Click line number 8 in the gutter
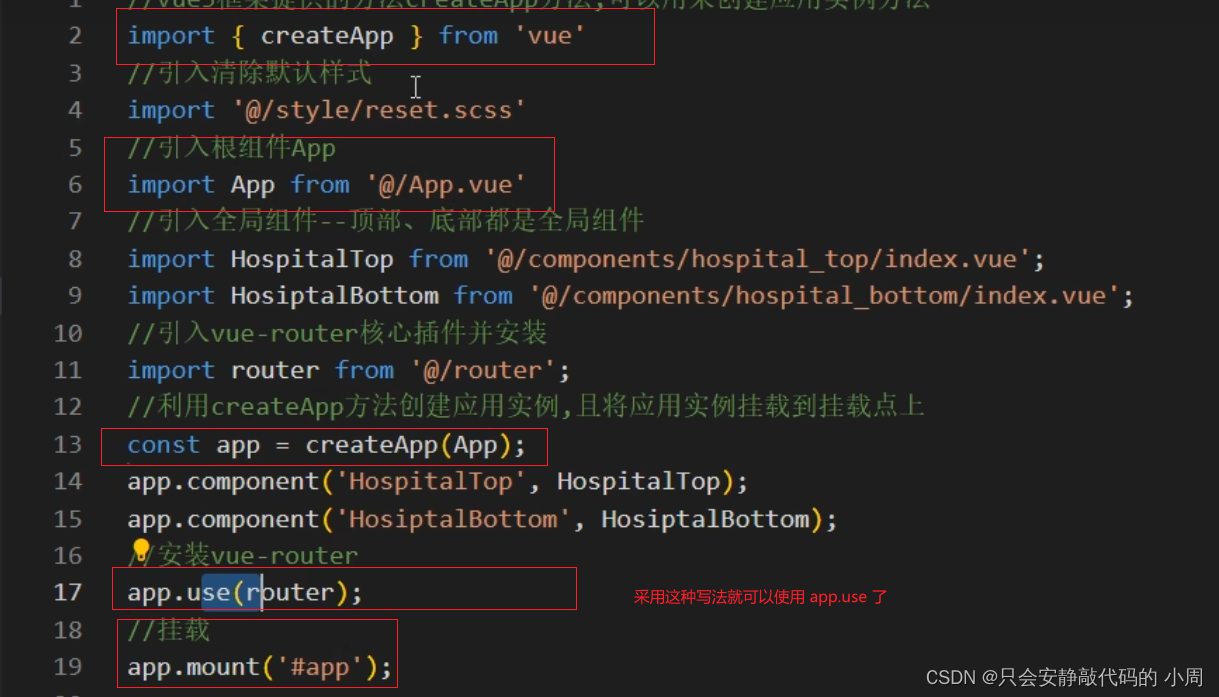Viewport: 1219px width, 697px height. click(75, 260)
